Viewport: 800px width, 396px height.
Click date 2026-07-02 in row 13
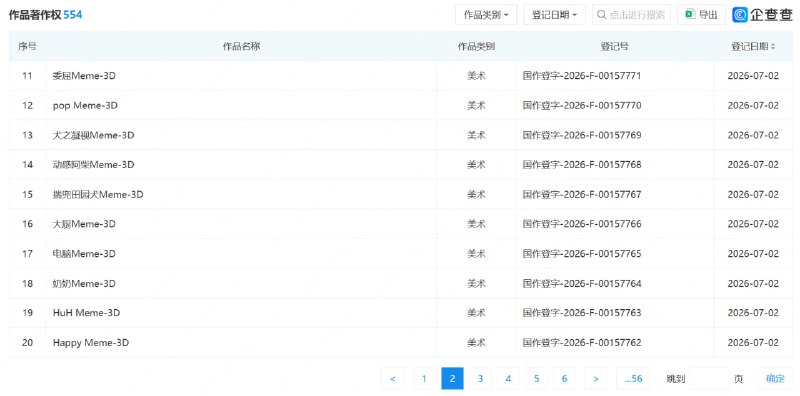click(x=753, y=135)
